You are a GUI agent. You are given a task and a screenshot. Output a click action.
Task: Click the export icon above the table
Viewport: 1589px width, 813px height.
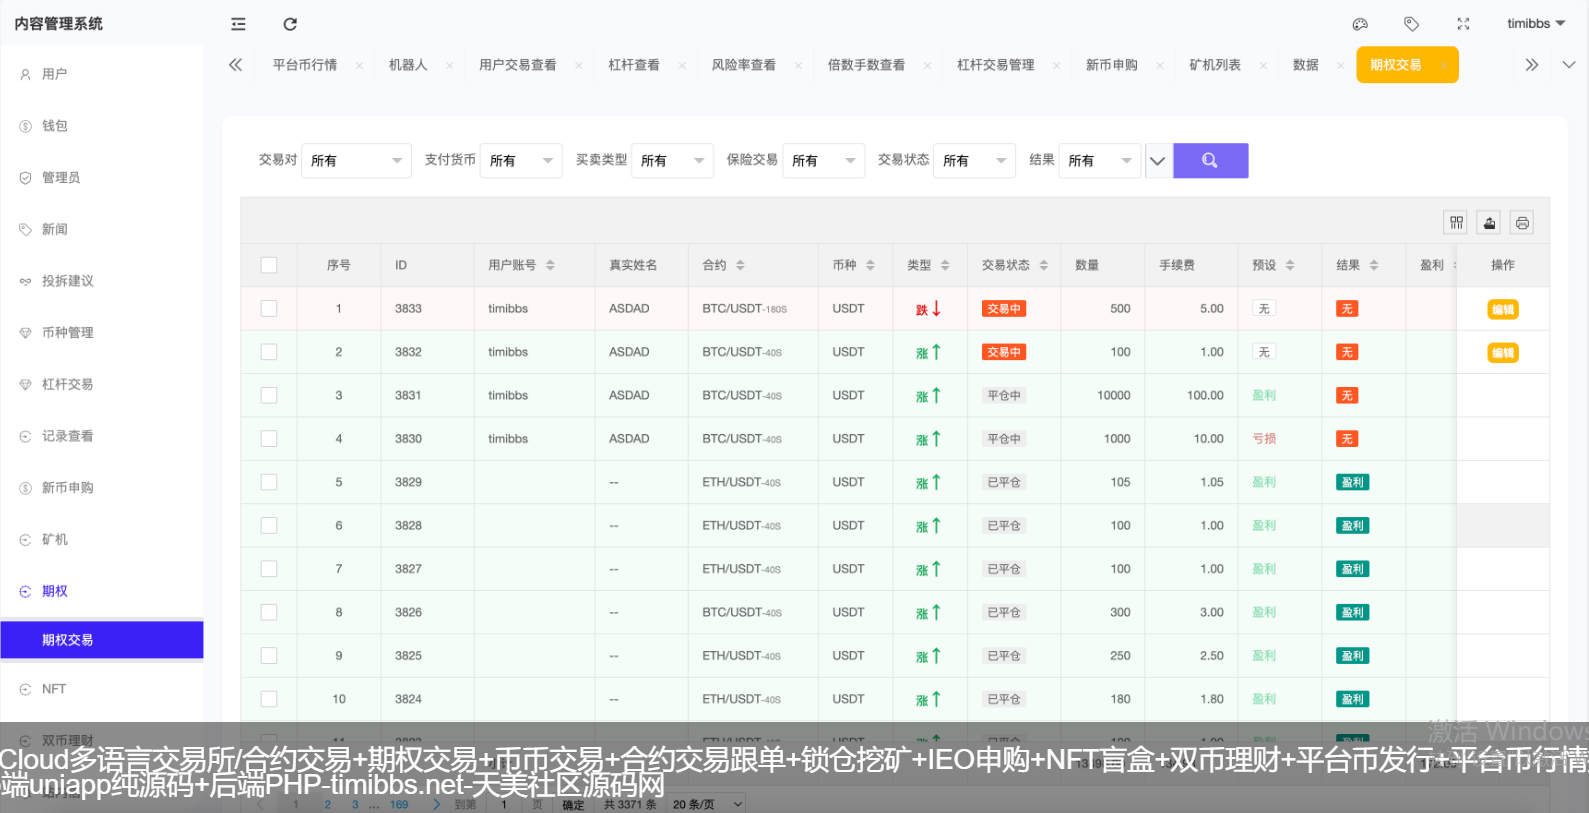tap(1489, 223)
